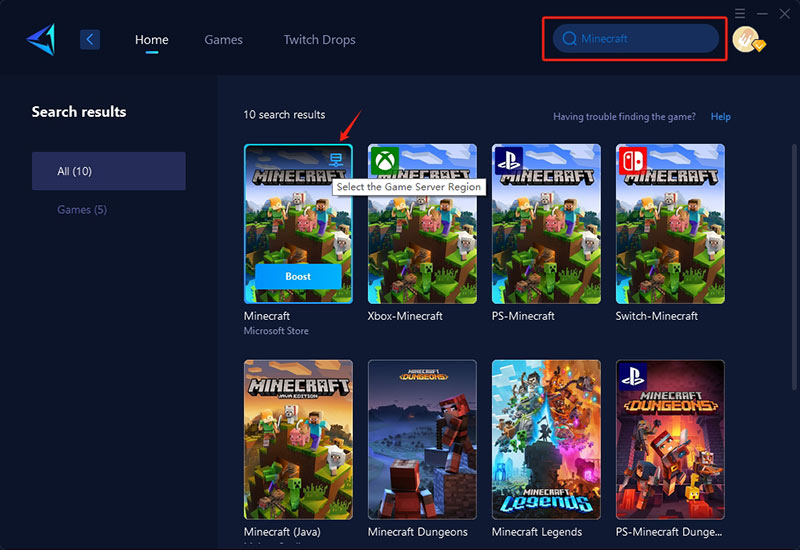Select the Minecraft Dungeons thumbnail

[422, 439]
